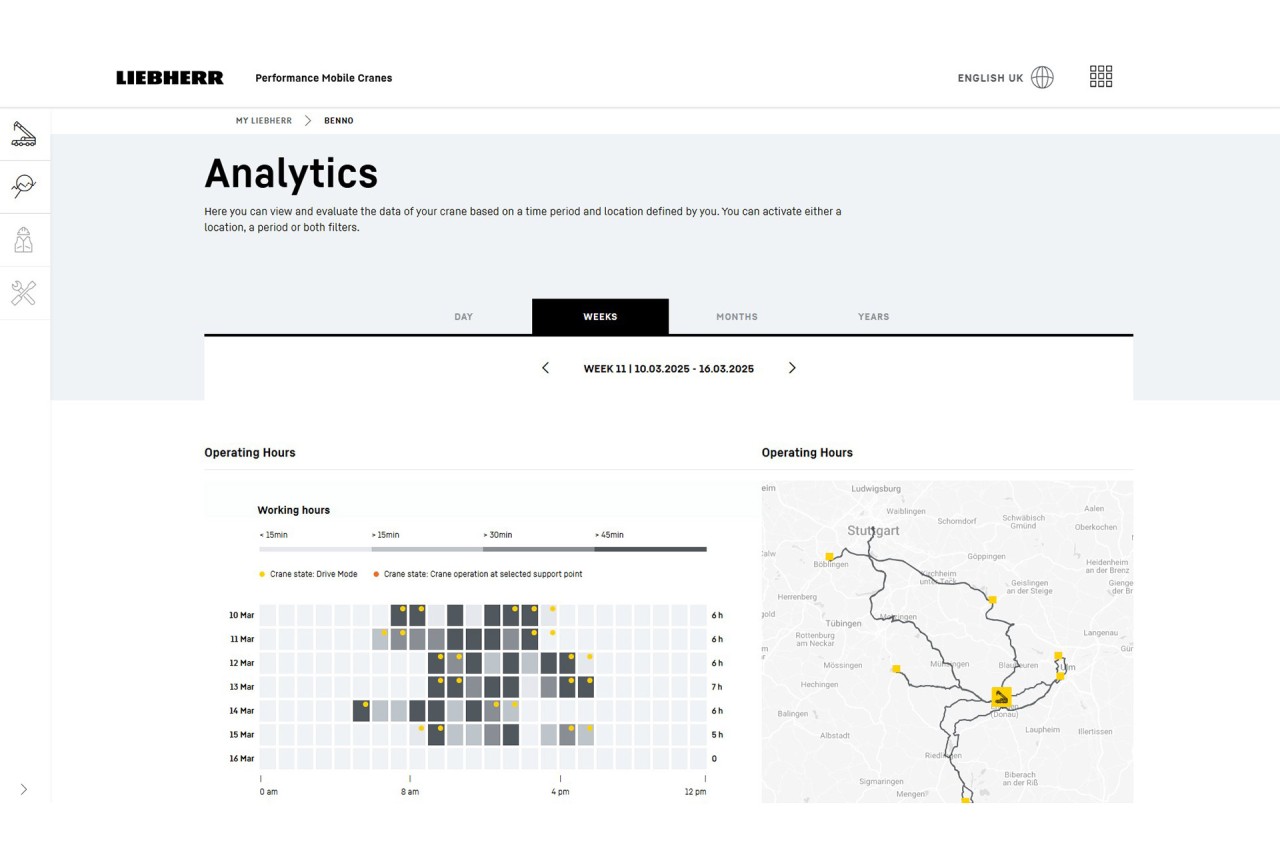Open the analytics chart sidebar icon
This screenshot has height=853, width=1280.
24,186
